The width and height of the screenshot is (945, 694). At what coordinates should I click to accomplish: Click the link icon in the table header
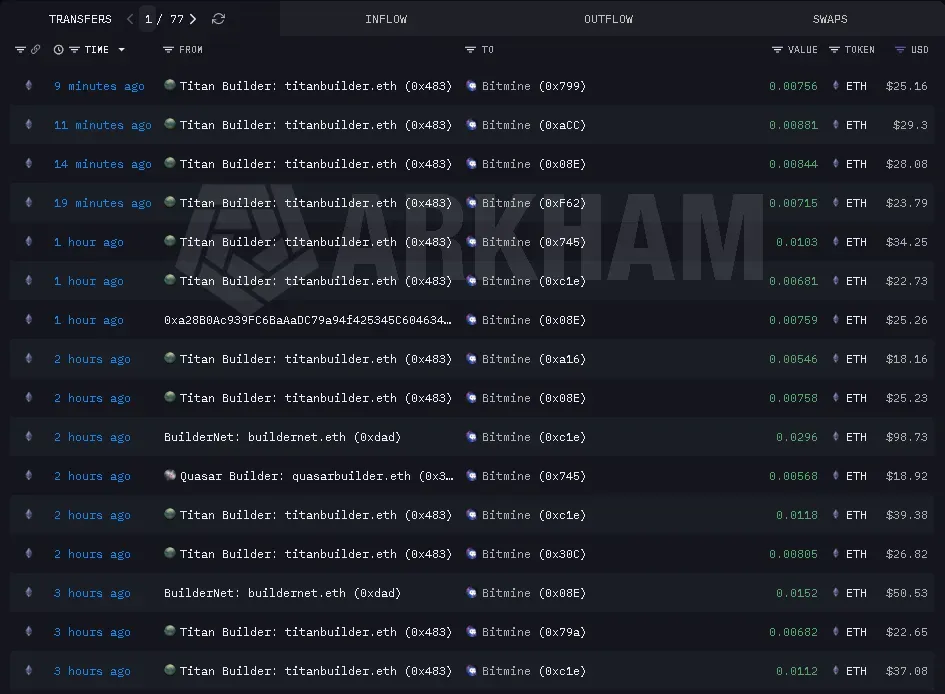point(35,49)
